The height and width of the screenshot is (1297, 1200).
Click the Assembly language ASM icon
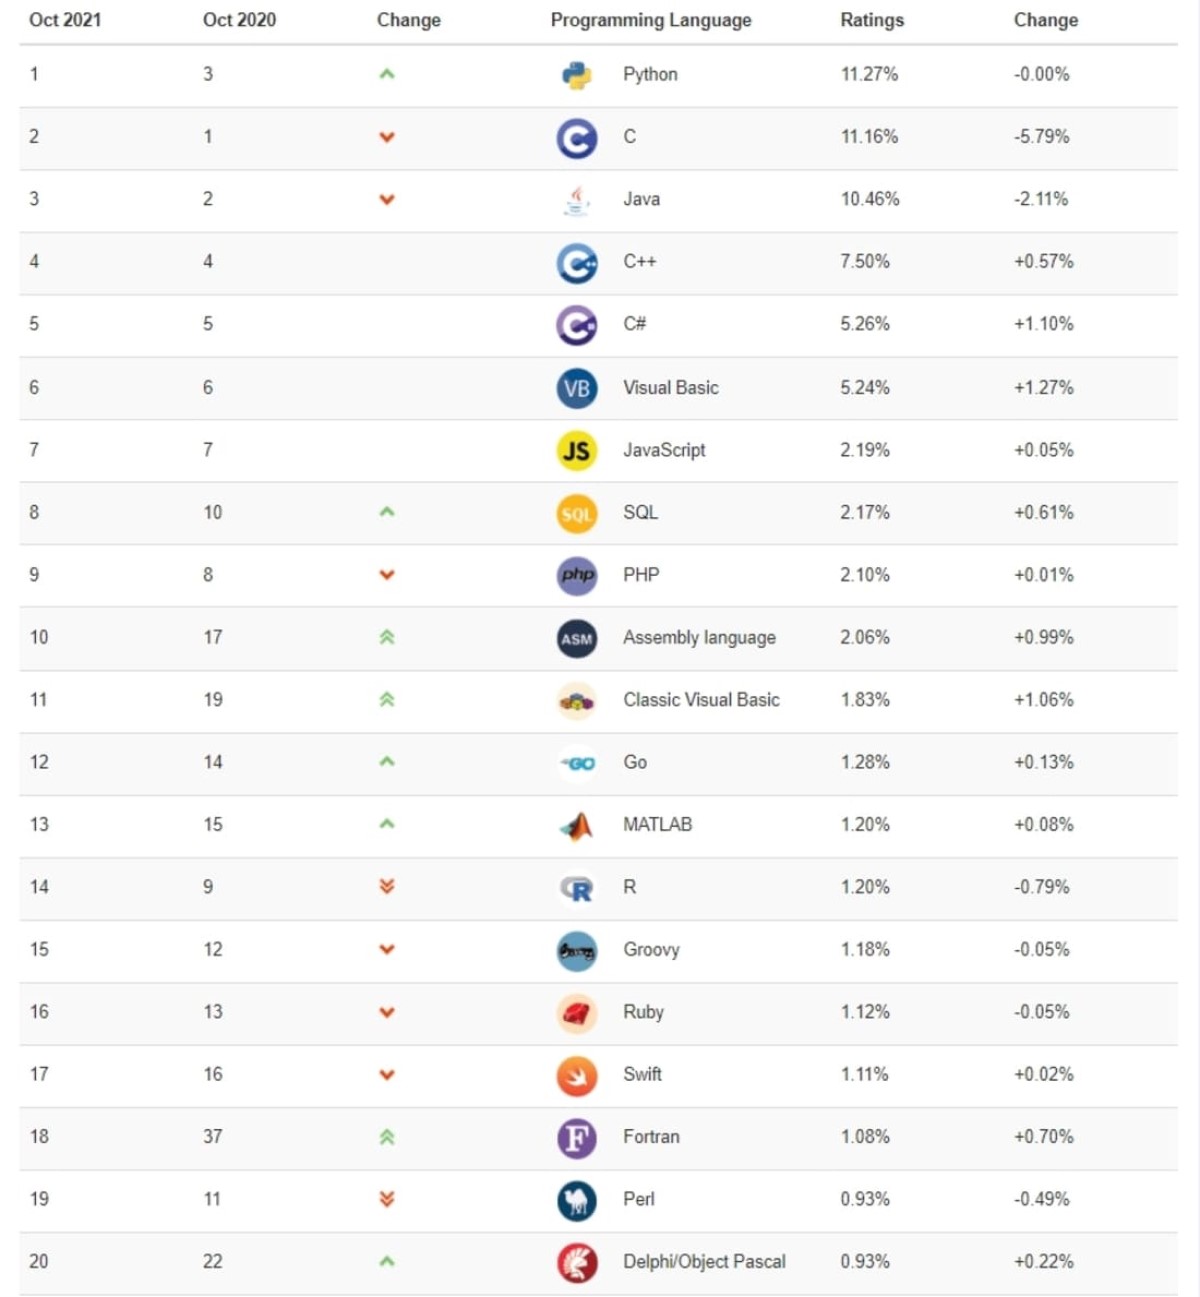coord(577,639)
